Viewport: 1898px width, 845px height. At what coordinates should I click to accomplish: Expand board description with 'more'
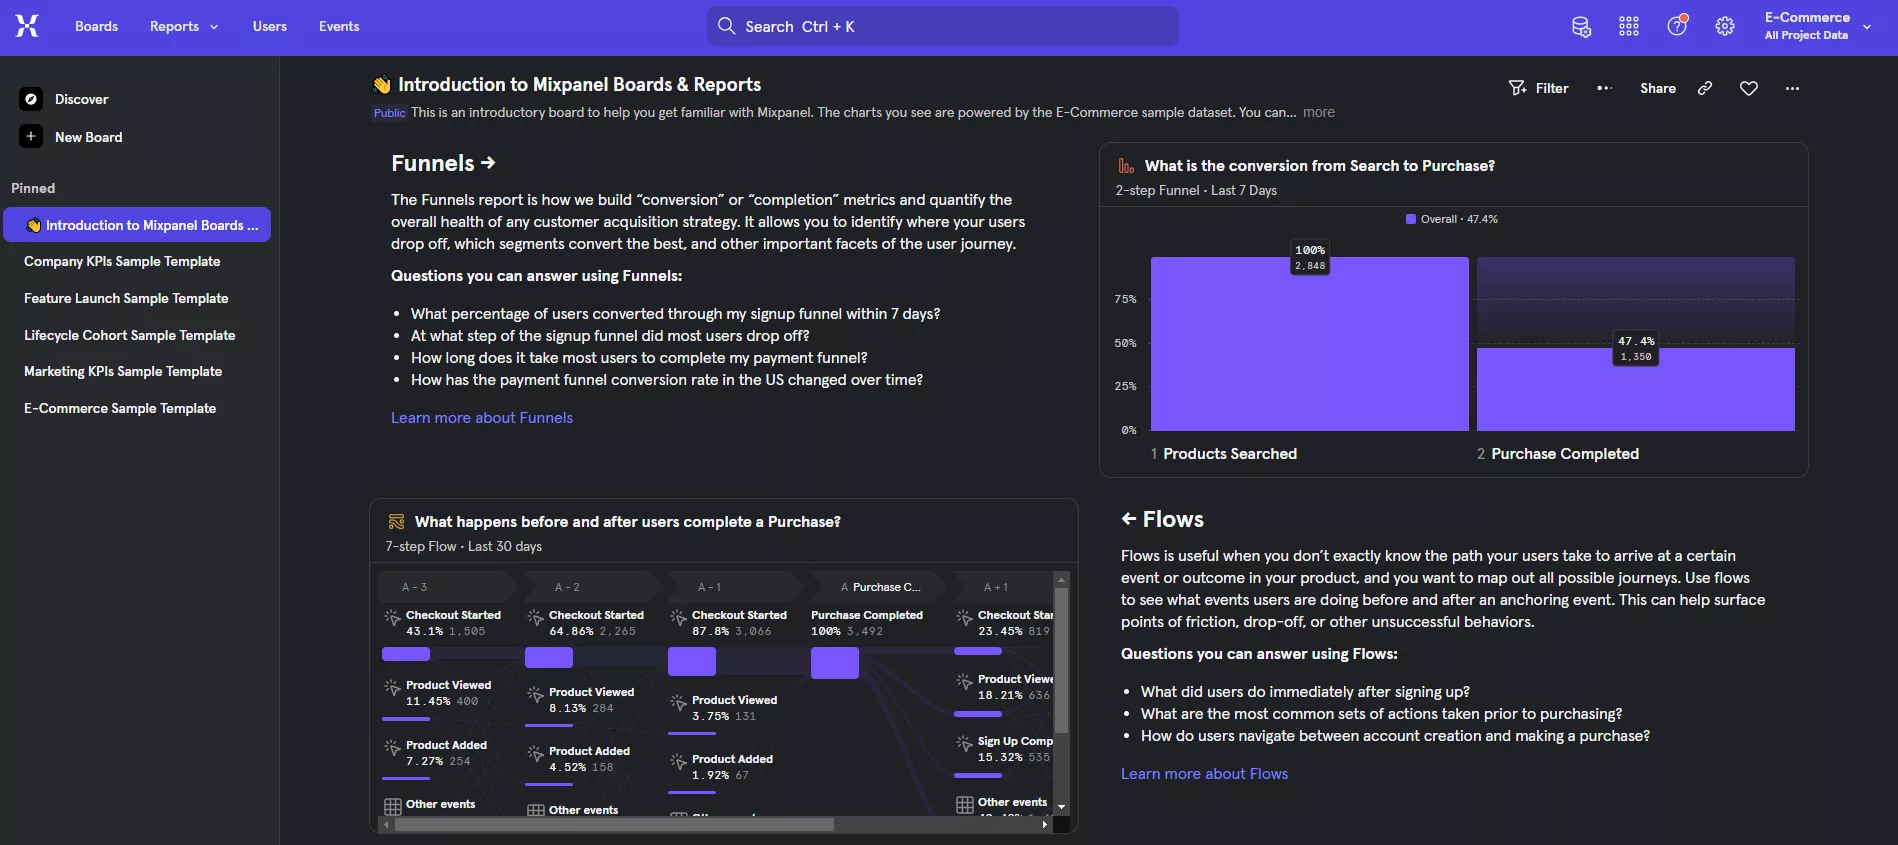1318,112
